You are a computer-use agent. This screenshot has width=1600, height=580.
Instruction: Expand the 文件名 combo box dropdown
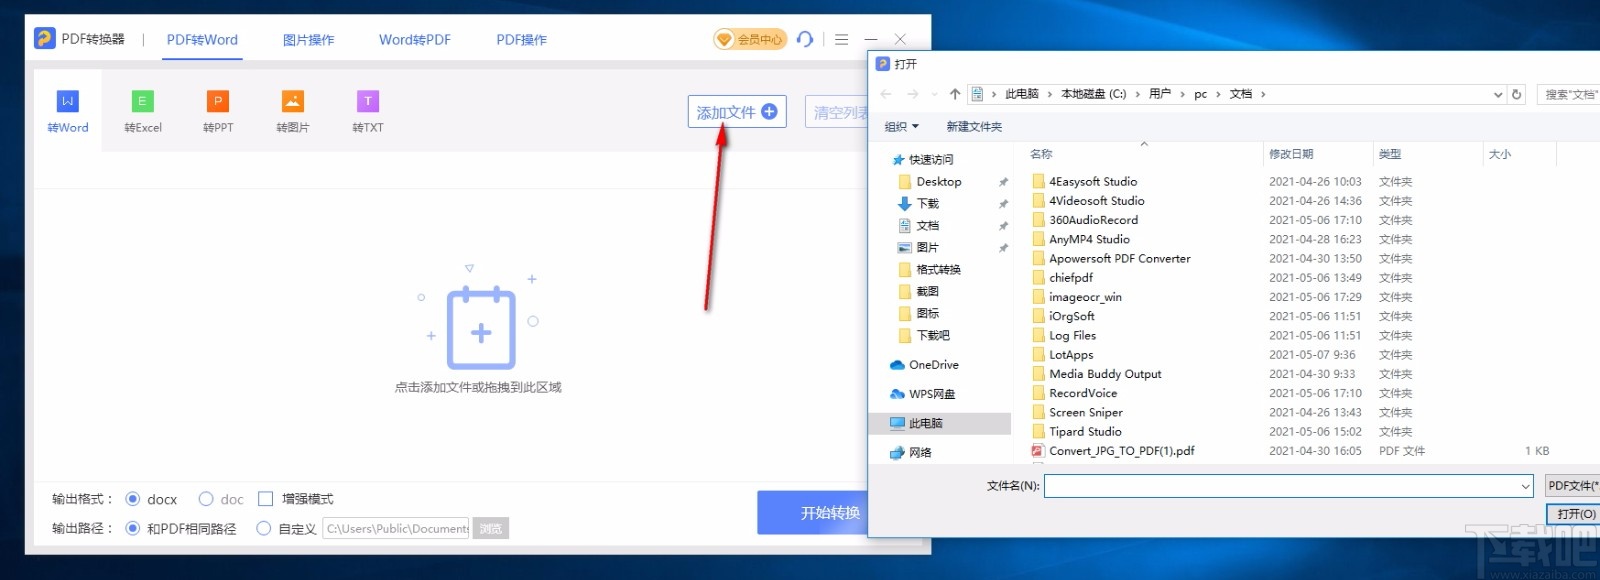tap(1525, 486)
